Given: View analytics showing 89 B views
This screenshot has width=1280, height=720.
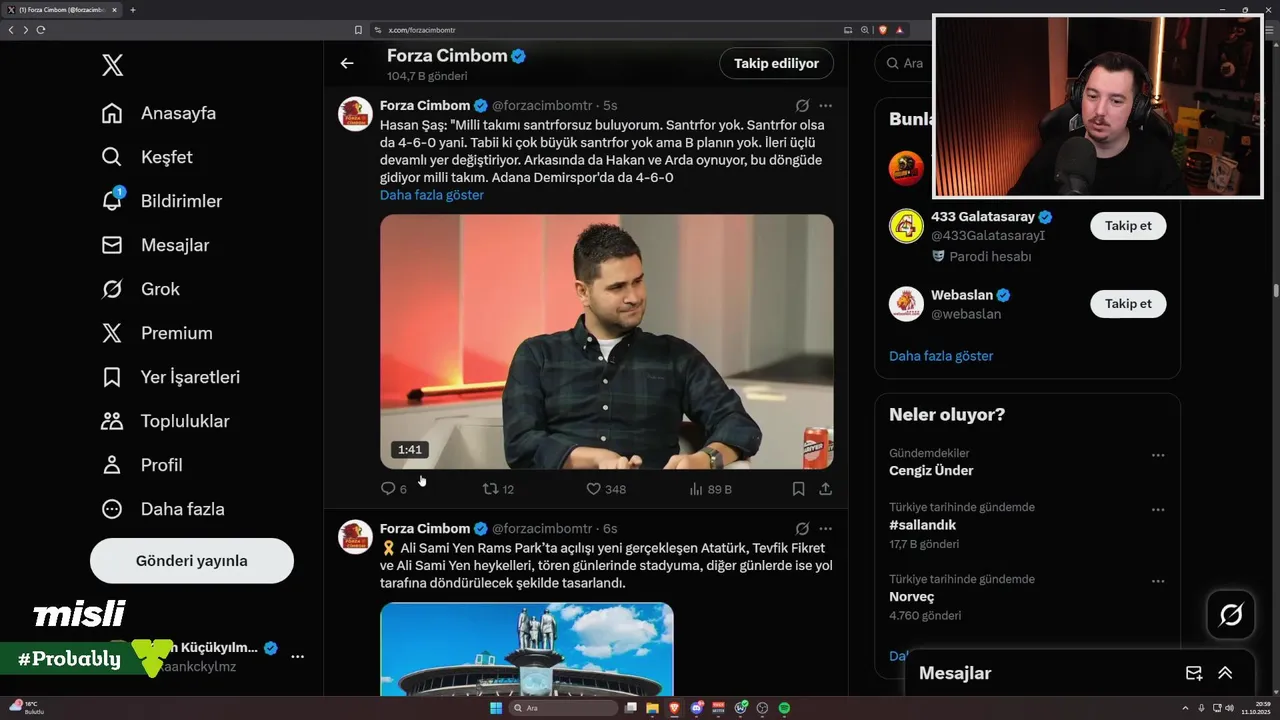Looking at the screenshot, I should pyautogui.click(x=711, y=489).
